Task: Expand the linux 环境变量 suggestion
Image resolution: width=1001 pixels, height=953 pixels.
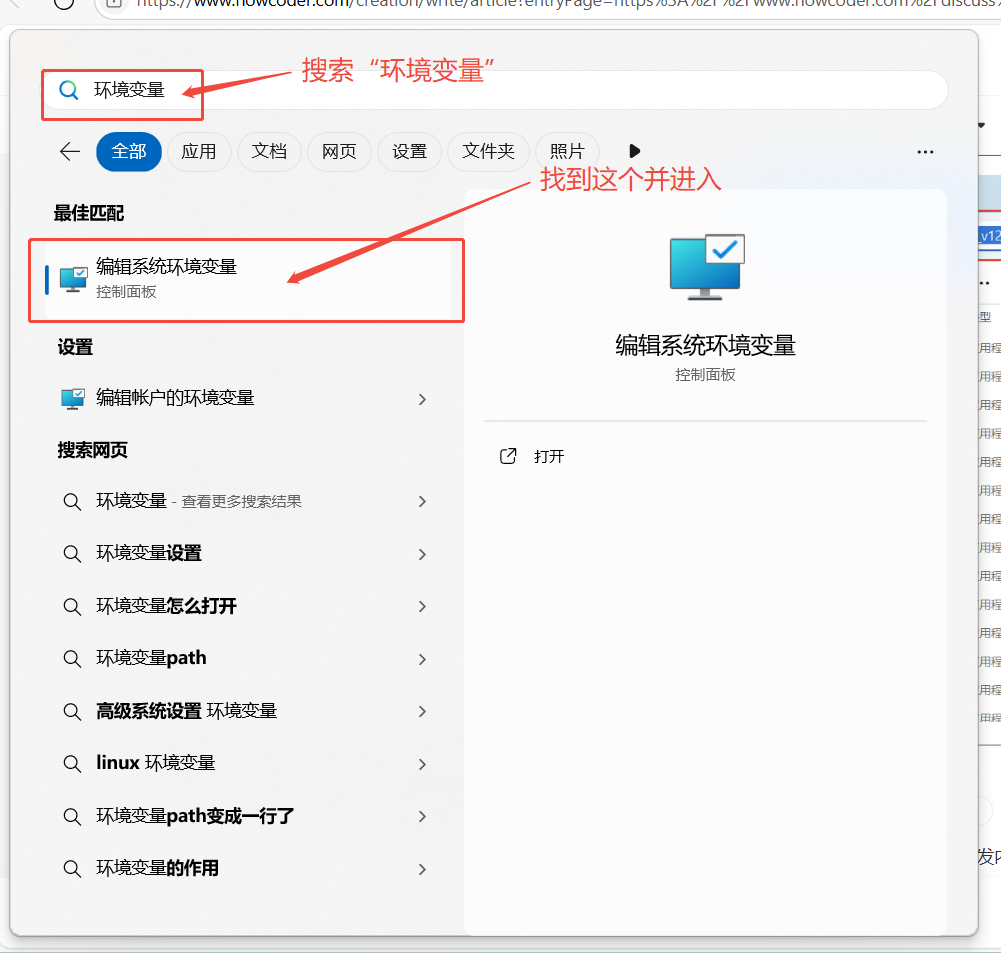Action: pos(421,762)
